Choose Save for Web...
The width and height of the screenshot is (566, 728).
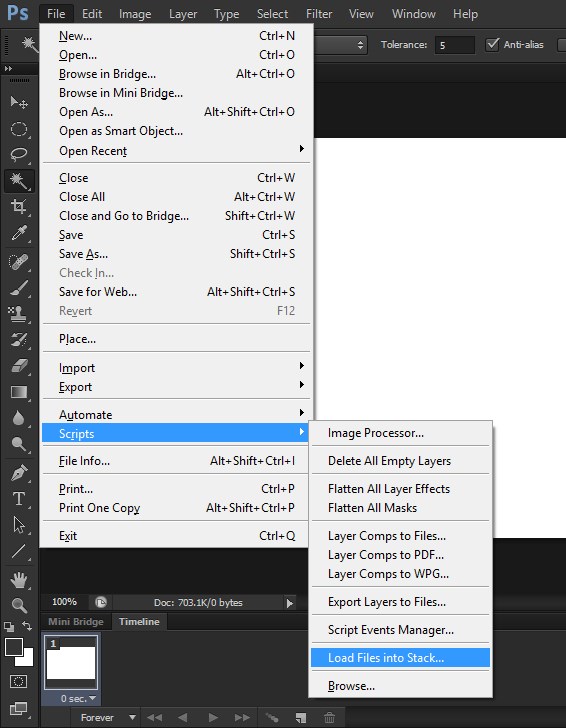[176, 292]
